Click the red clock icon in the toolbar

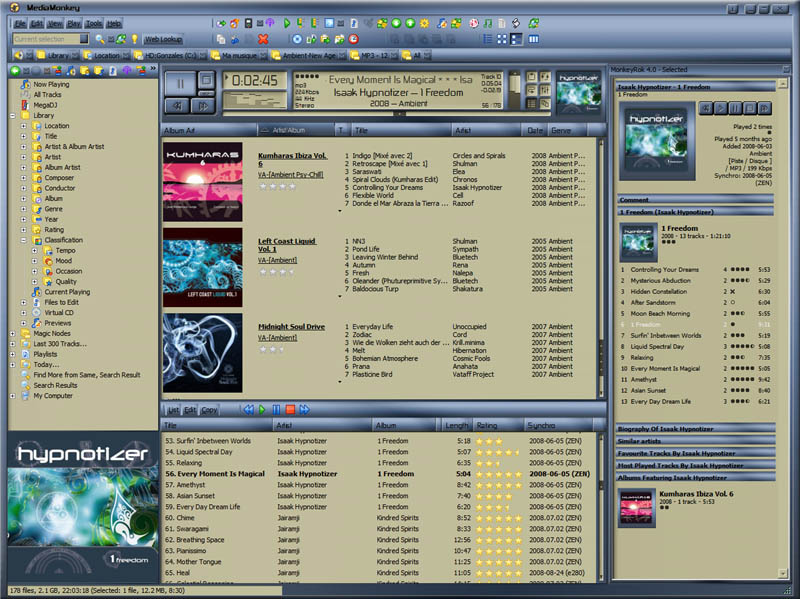(354, 39)
